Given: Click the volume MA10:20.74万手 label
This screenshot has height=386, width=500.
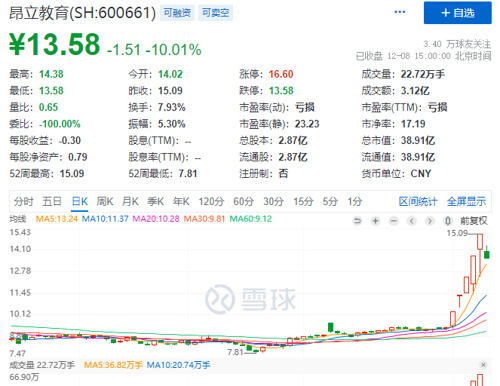Looking at the screenshot, I should point(178,365).
